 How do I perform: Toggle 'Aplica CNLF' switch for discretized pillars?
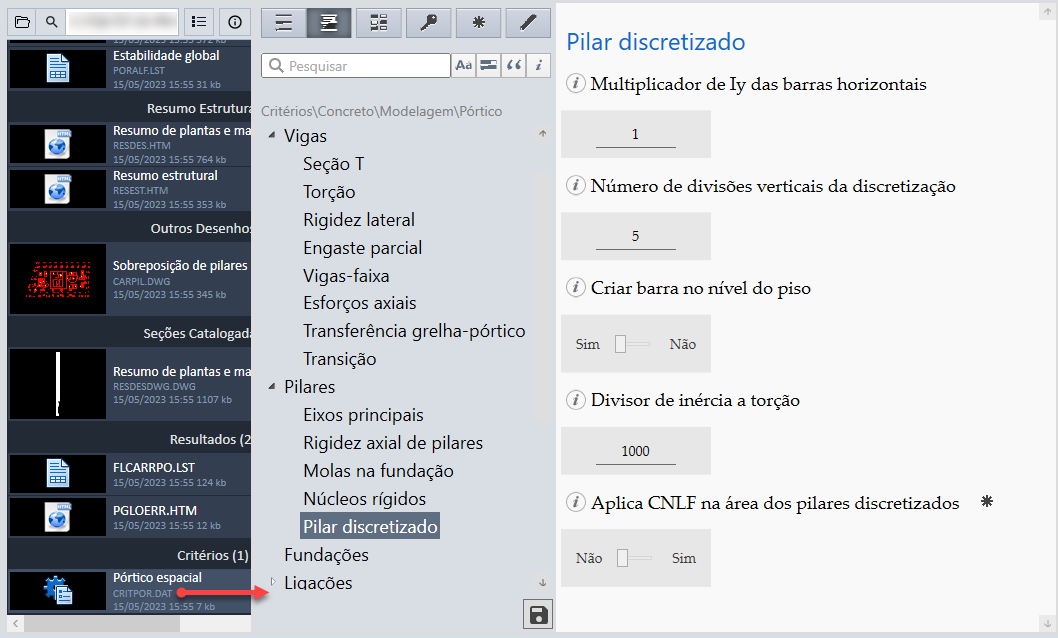tap(633, 558)
